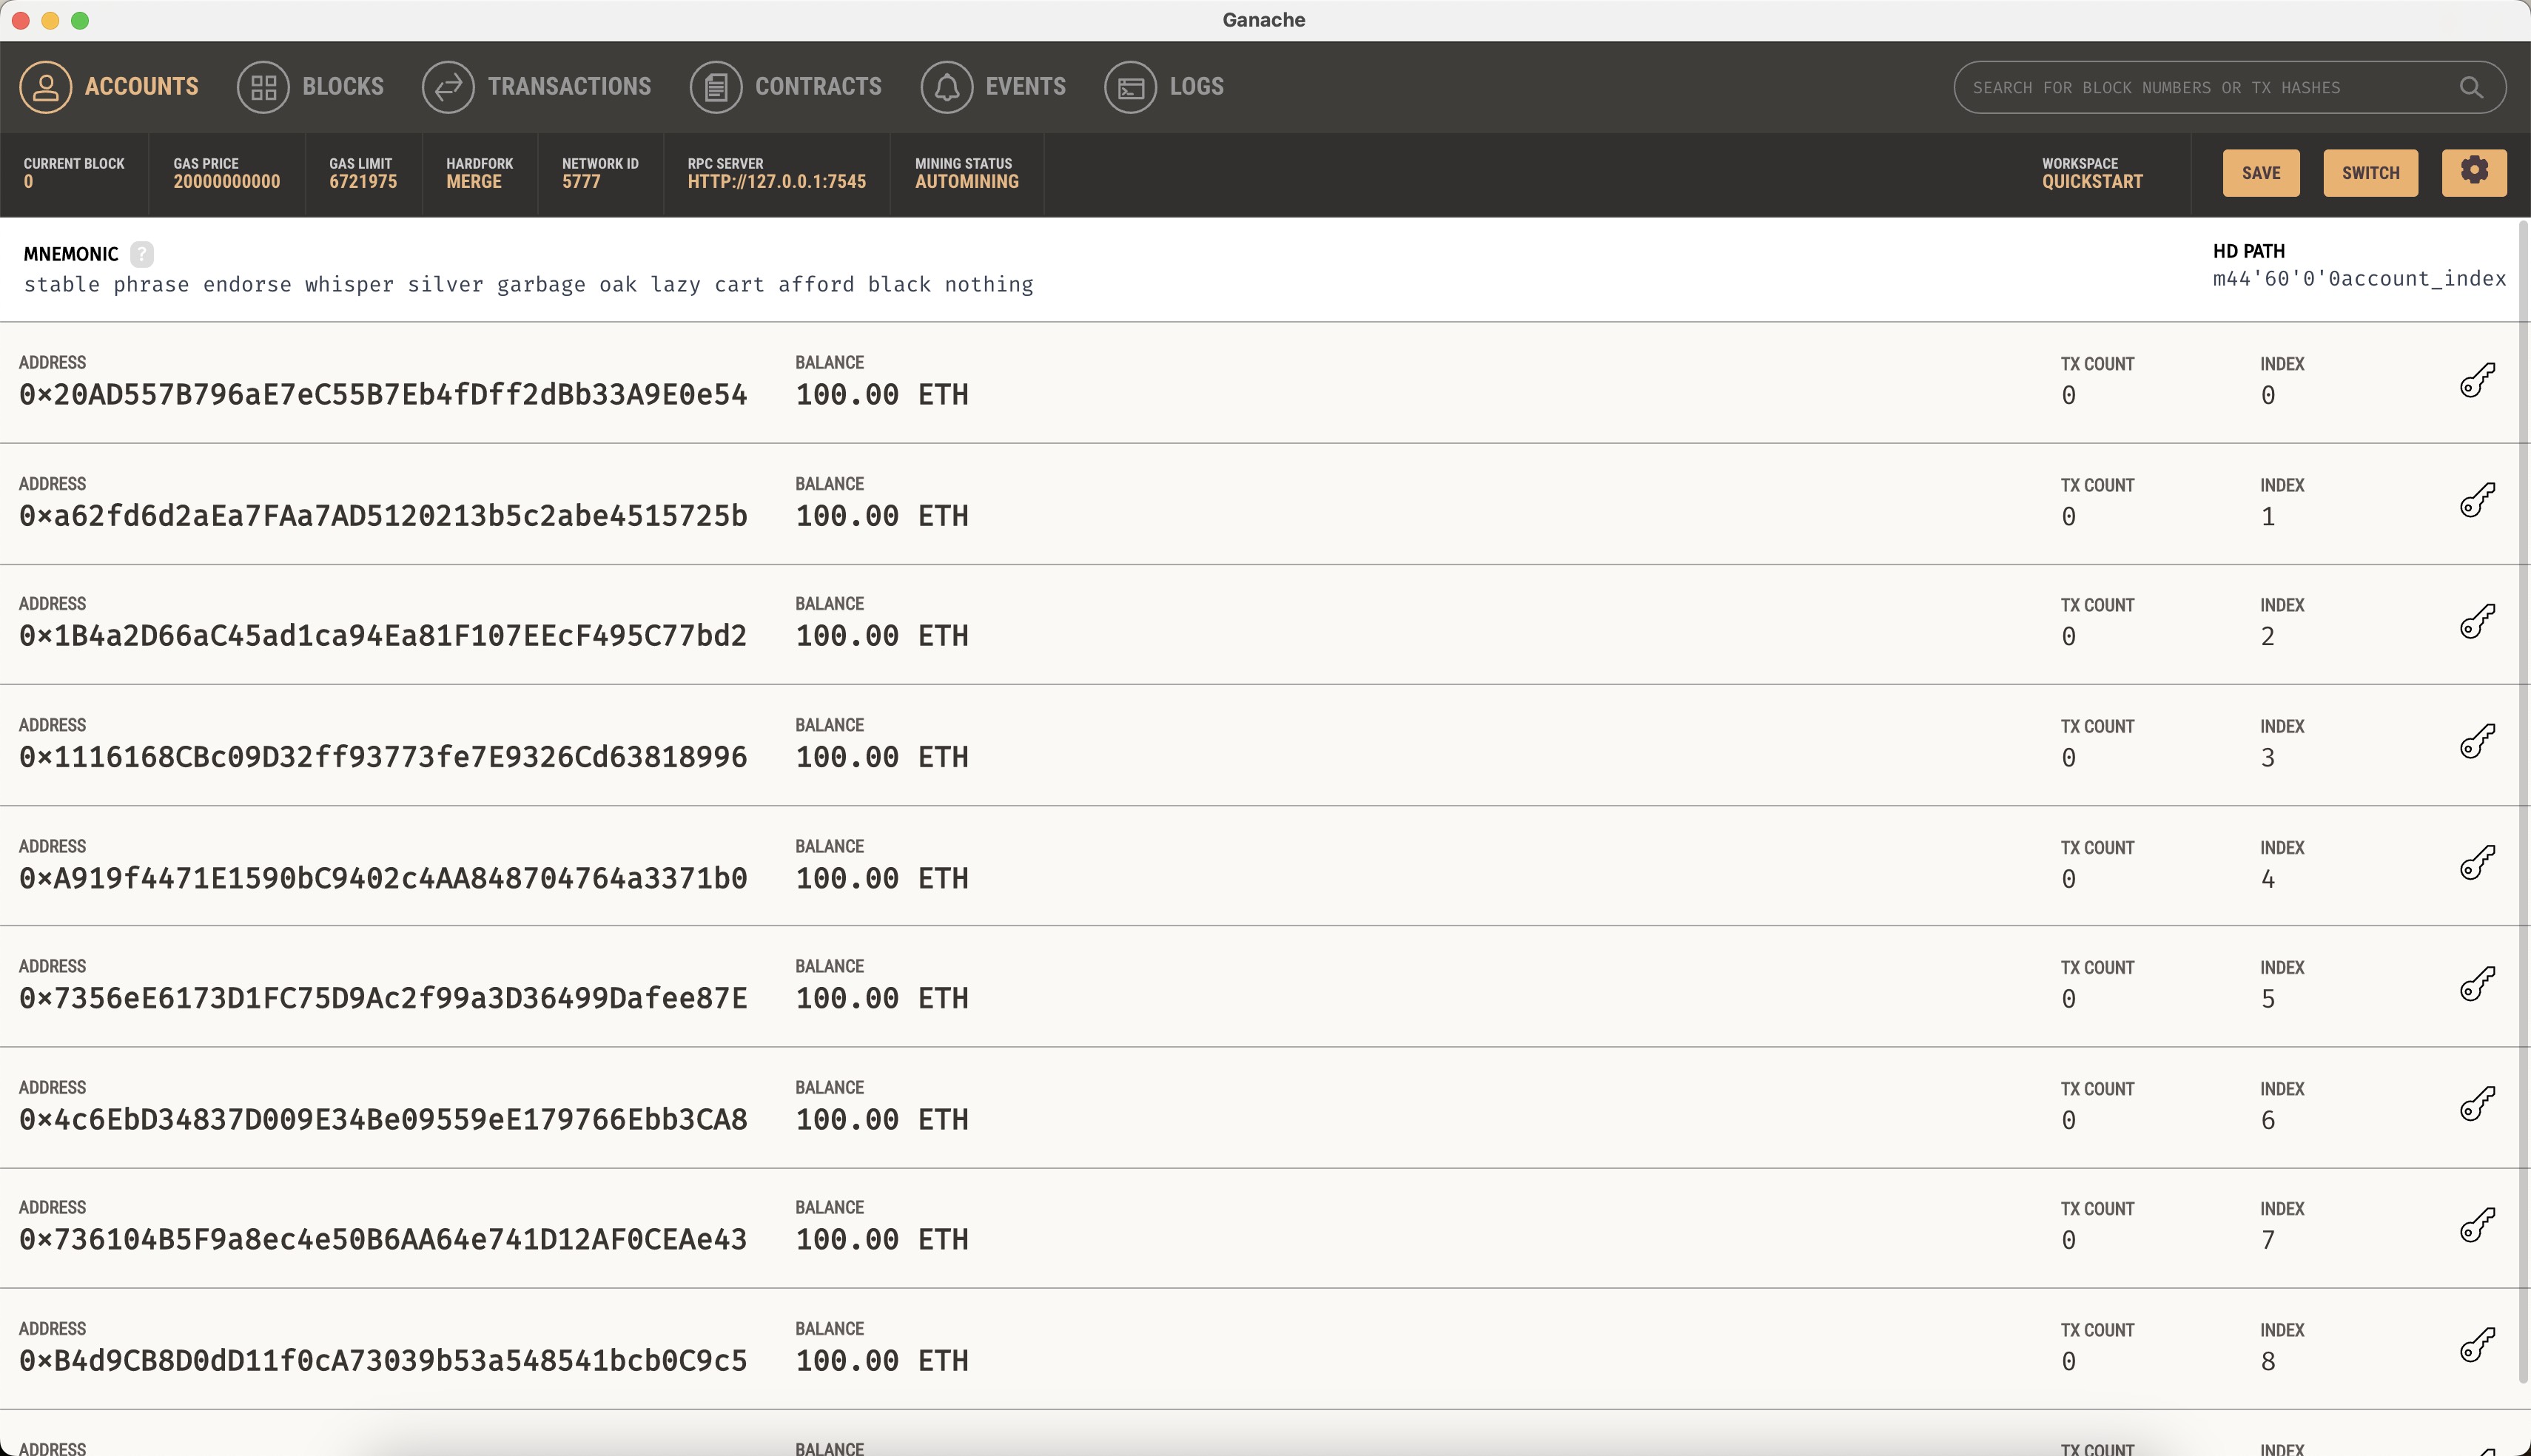Click the hardfork value MERGE
The image size is (2531, 1456).
pos(474,182)
